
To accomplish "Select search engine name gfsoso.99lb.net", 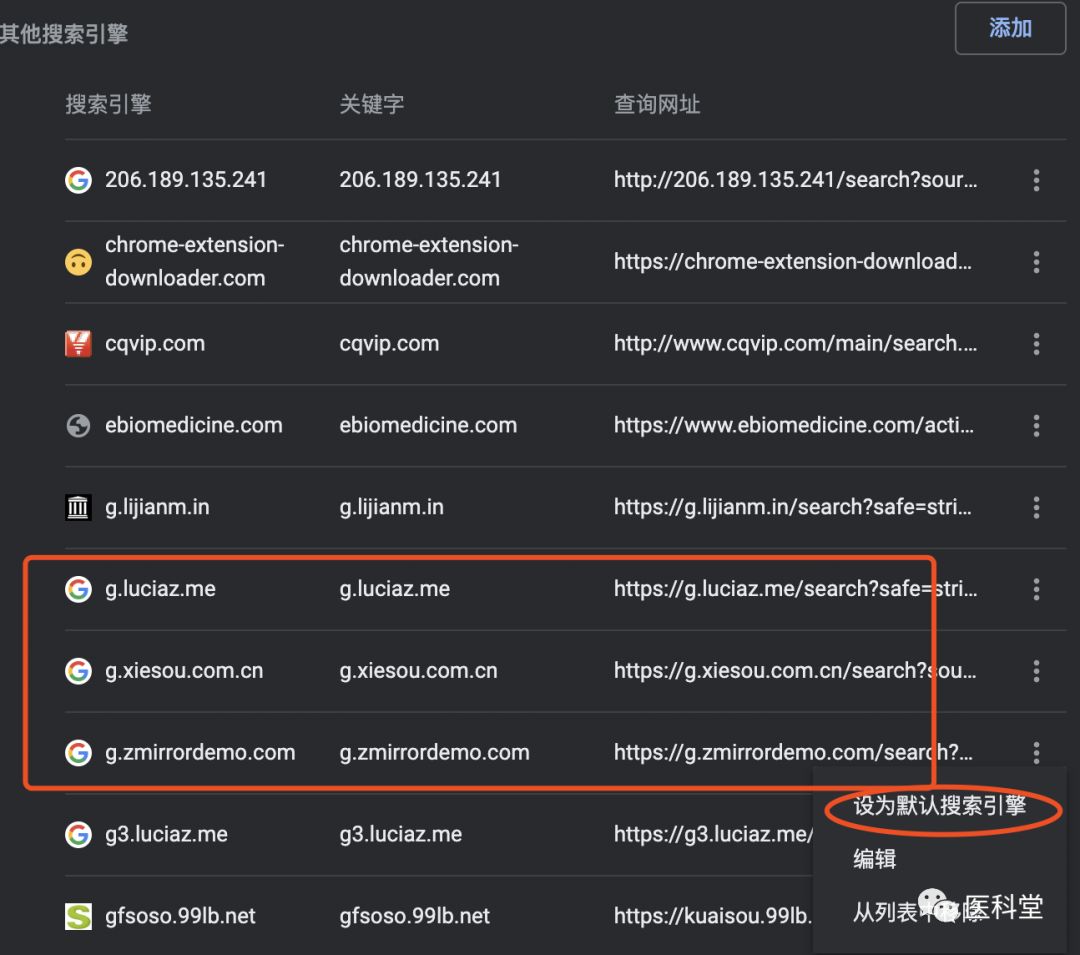I will pyautogui.click(x=180, y=916).
